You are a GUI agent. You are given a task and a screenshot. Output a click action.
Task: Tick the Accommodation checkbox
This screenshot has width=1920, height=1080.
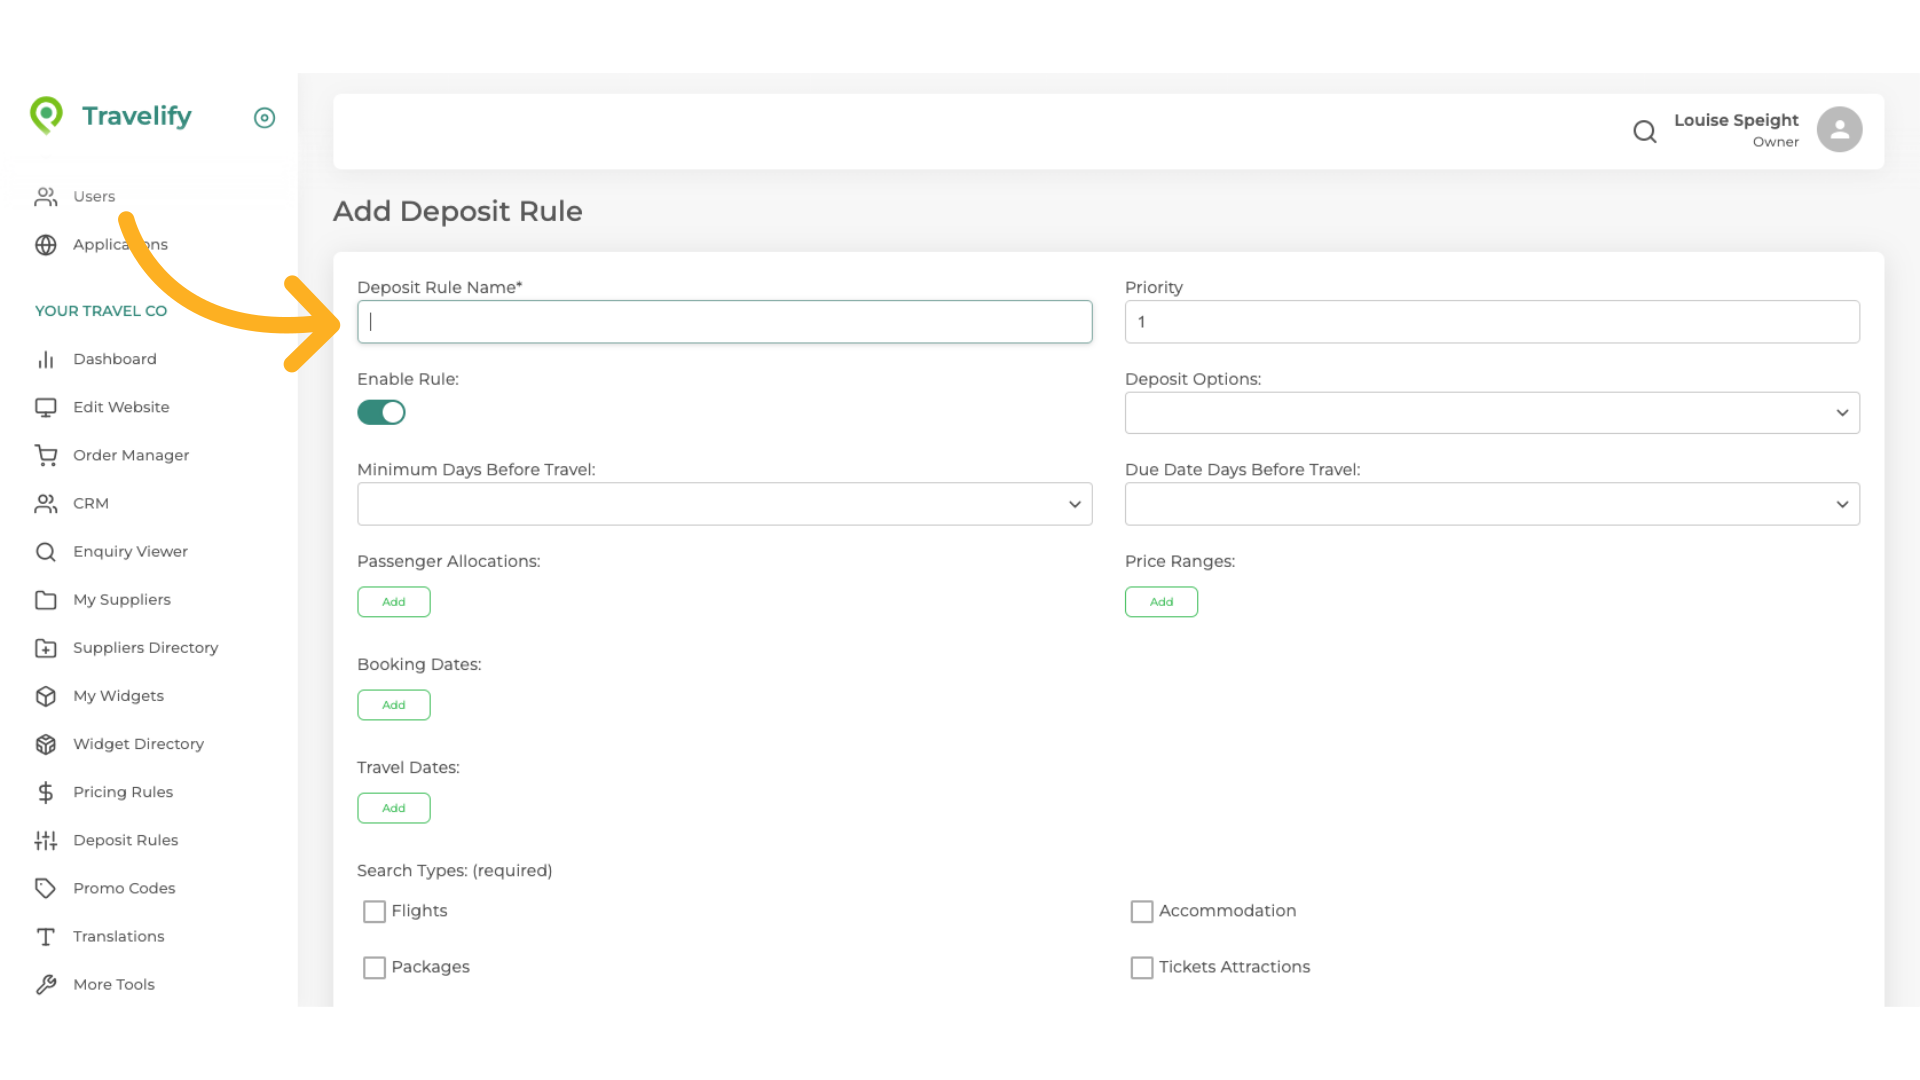(x=1141, y=911)
